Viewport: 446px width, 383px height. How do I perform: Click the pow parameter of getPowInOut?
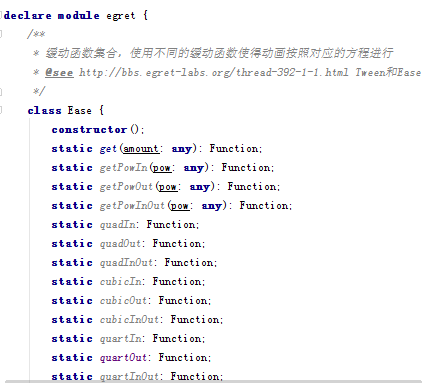click(180, 206)
